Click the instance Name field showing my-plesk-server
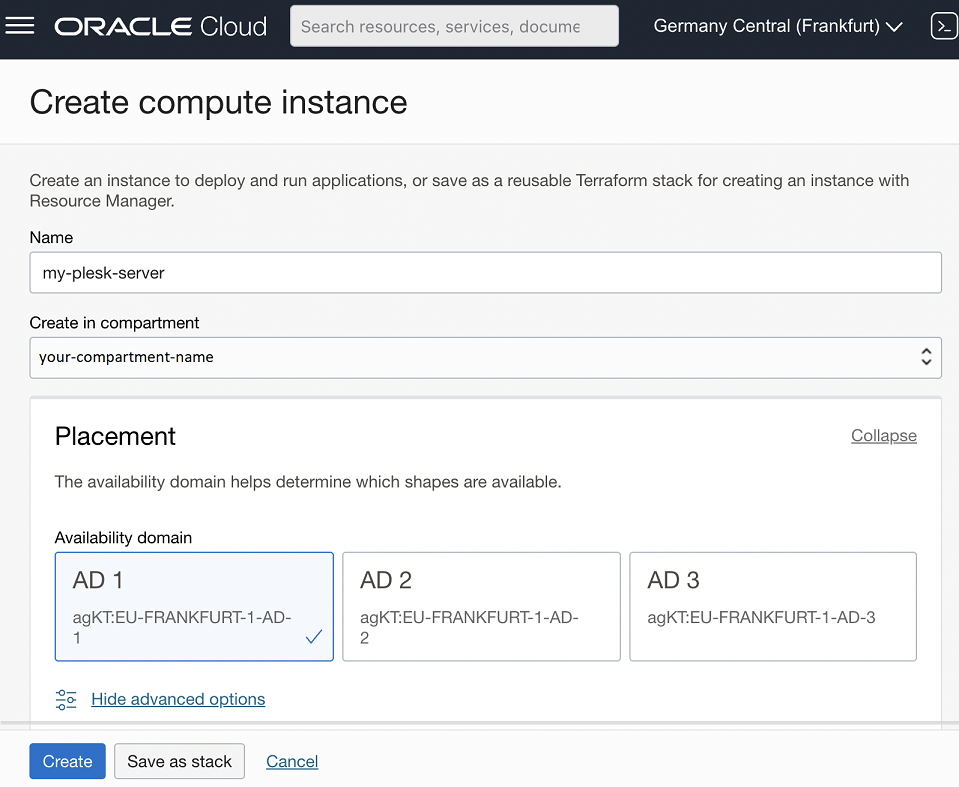959x787 pixels. point(485,272)
